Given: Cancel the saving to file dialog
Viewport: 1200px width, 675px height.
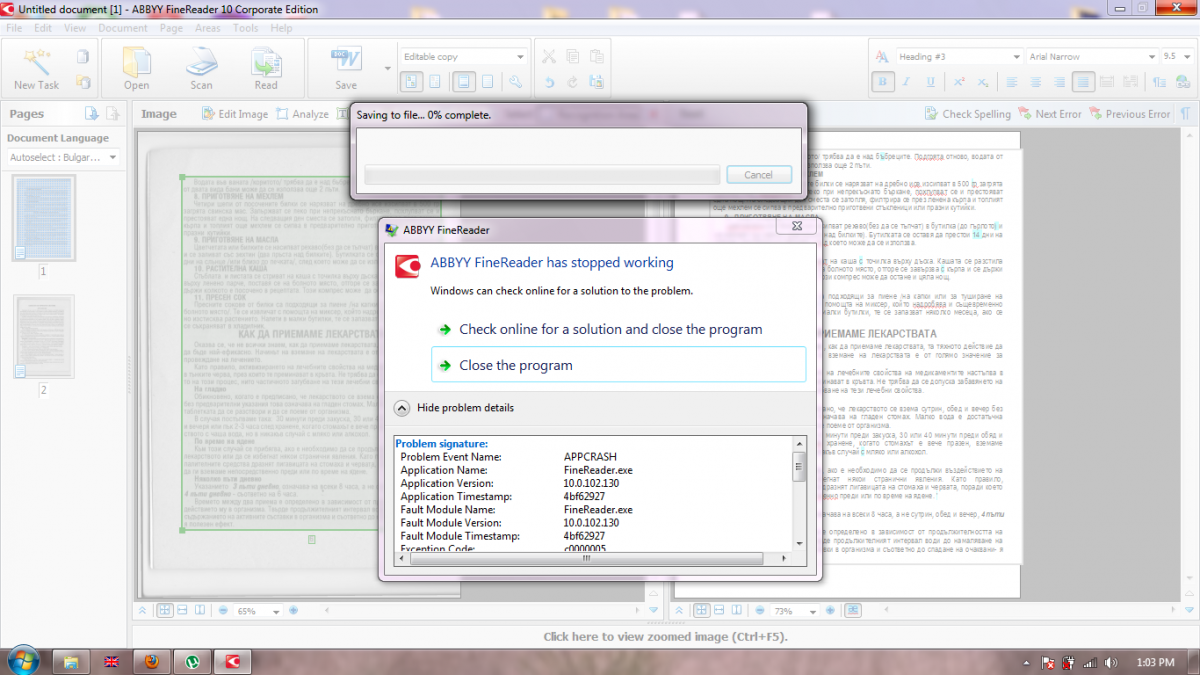Looking at the screenshot, I should click(759, 174).
